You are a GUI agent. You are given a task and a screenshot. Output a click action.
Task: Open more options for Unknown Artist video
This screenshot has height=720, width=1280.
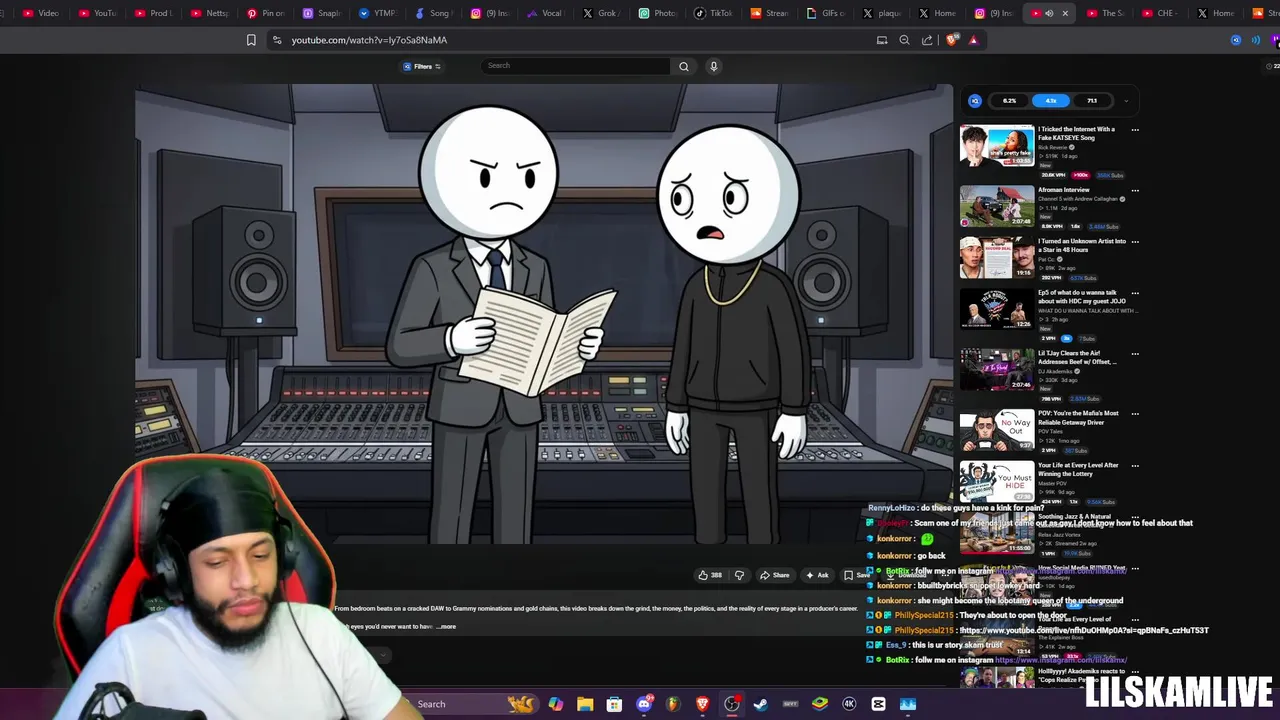[x=1135, y=242]
